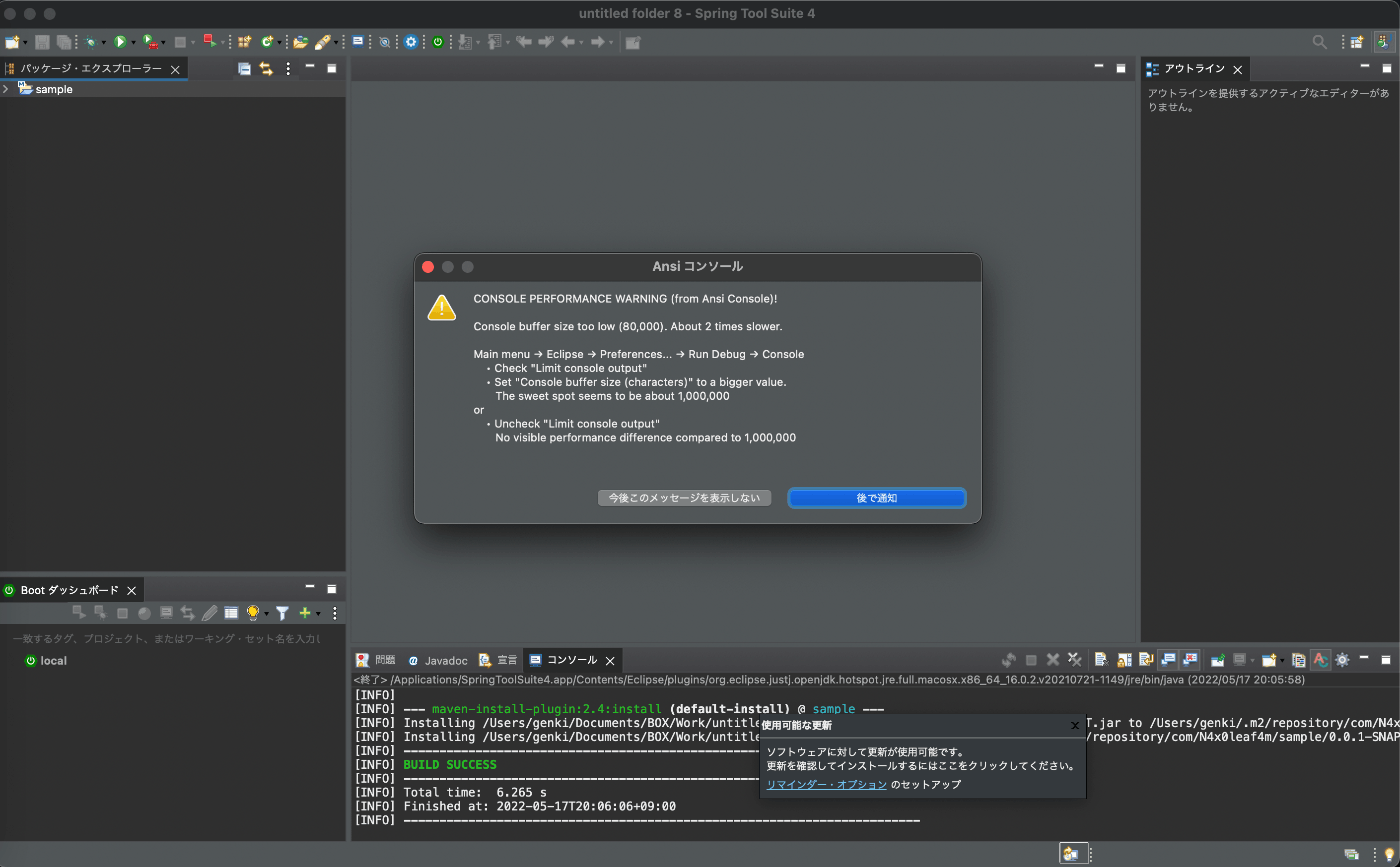
Task: Select the local entry in Boot Dashboard
Action: (46, 661)
